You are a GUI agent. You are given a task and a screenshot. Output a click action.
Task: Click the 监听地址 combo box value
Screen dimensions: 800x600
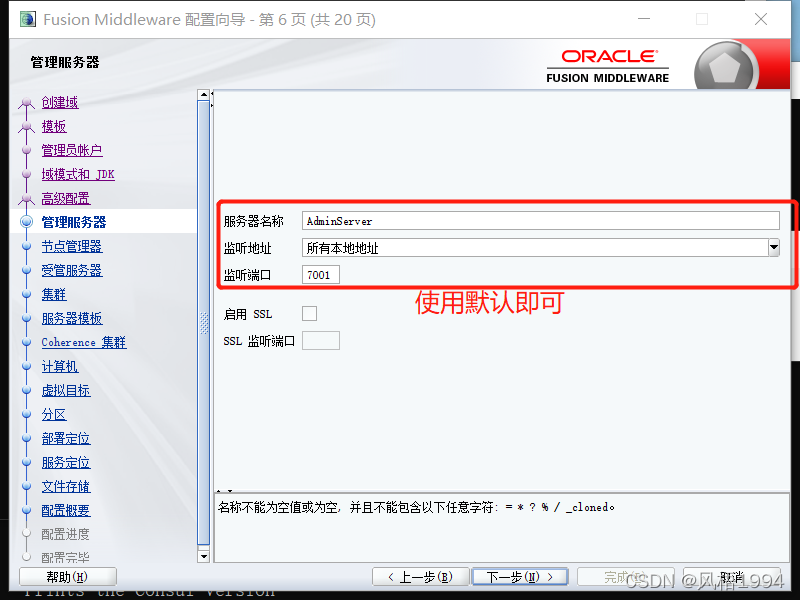pos(535,248)
